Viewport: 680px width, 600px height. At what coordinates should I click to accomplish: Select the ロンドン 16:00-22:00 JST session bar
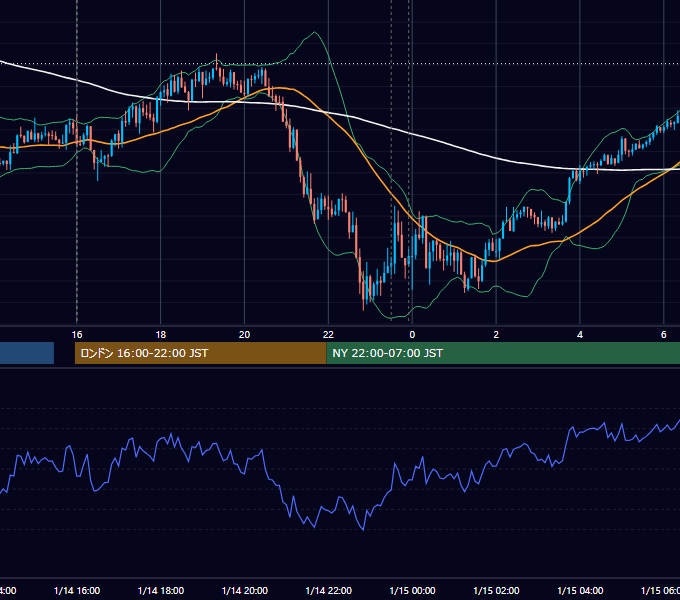pos(200,353)
